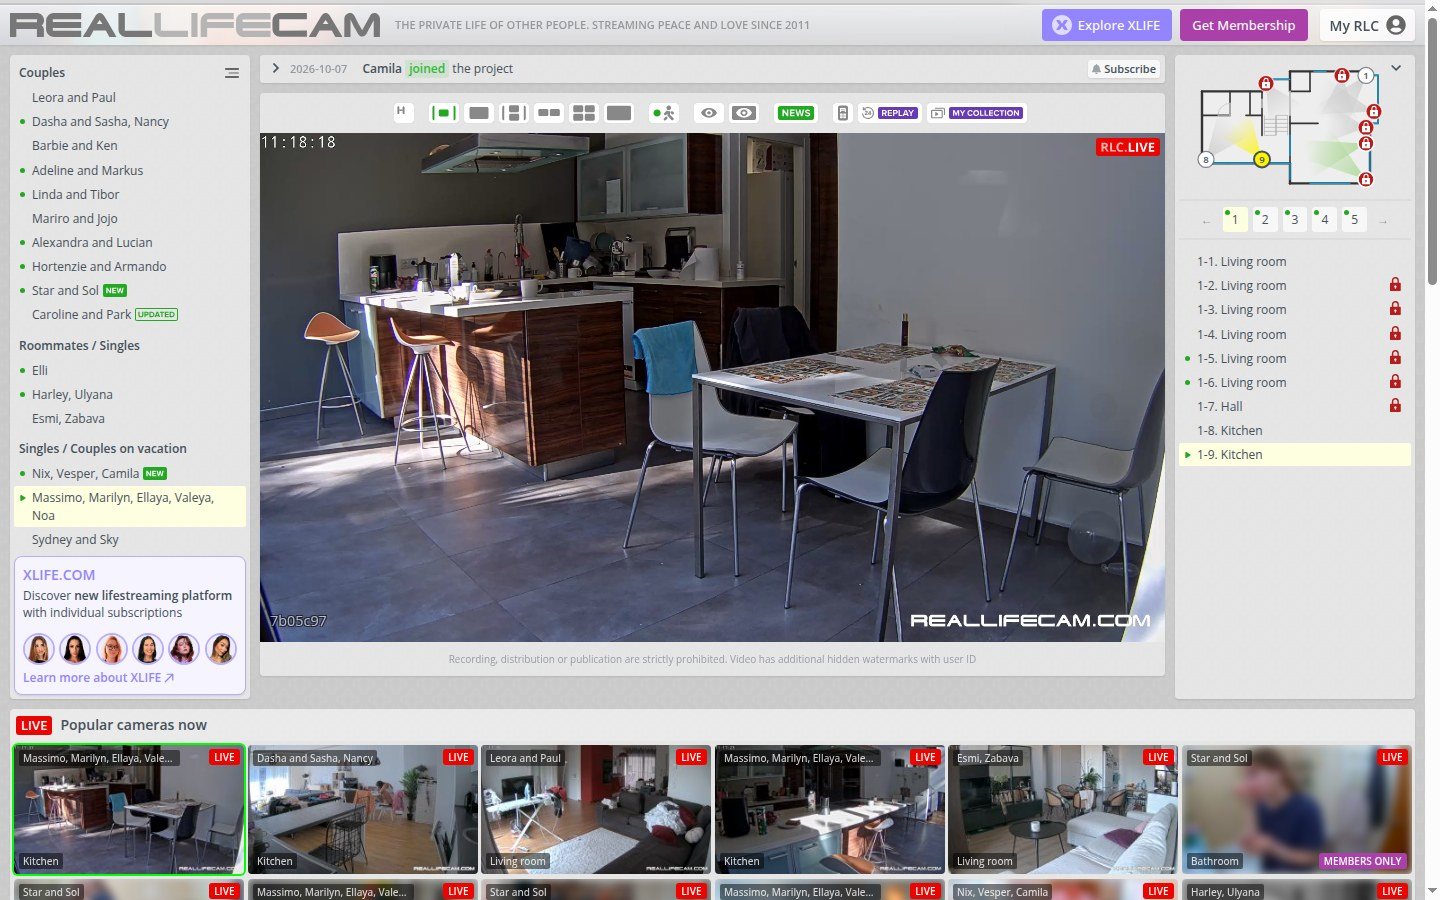Switch to apartment floor tab 2
Screen dimensions: 1440x900
1265,219
